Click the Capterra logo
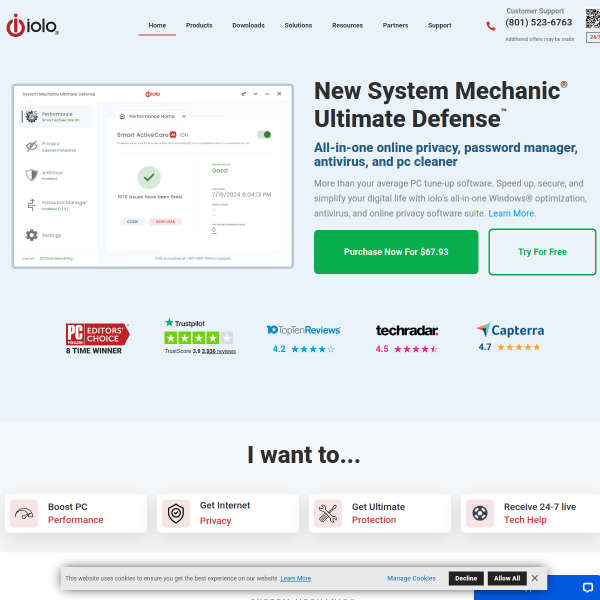 pyautogui.click(x=510, y=330)
